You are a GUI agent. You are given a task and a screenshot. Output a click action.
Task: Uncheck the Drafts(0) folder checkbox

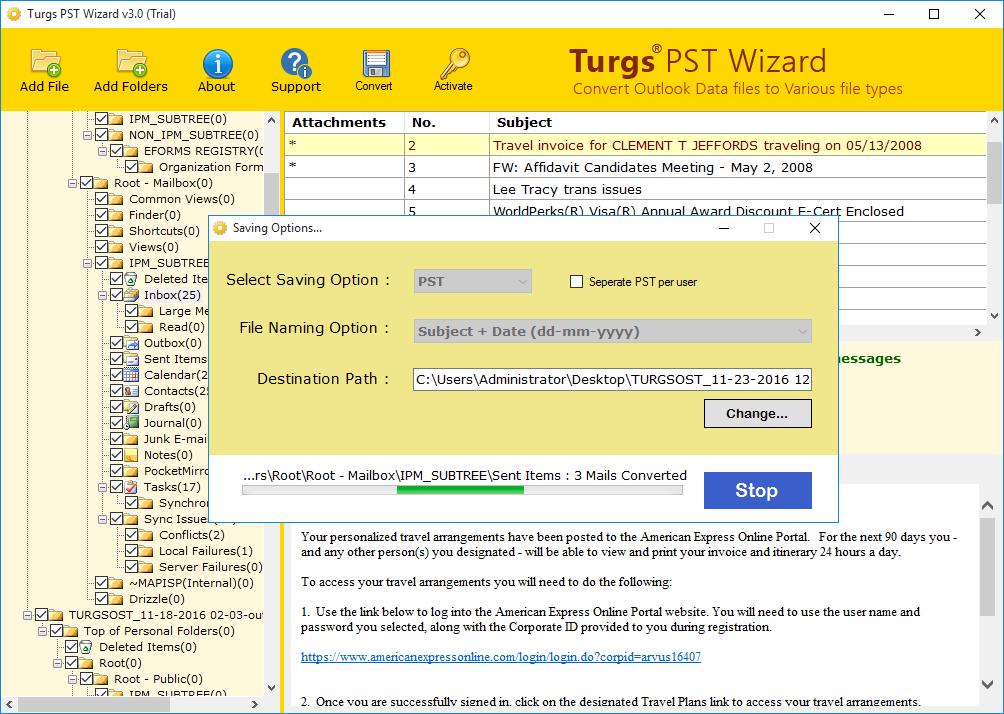point(117,407)
